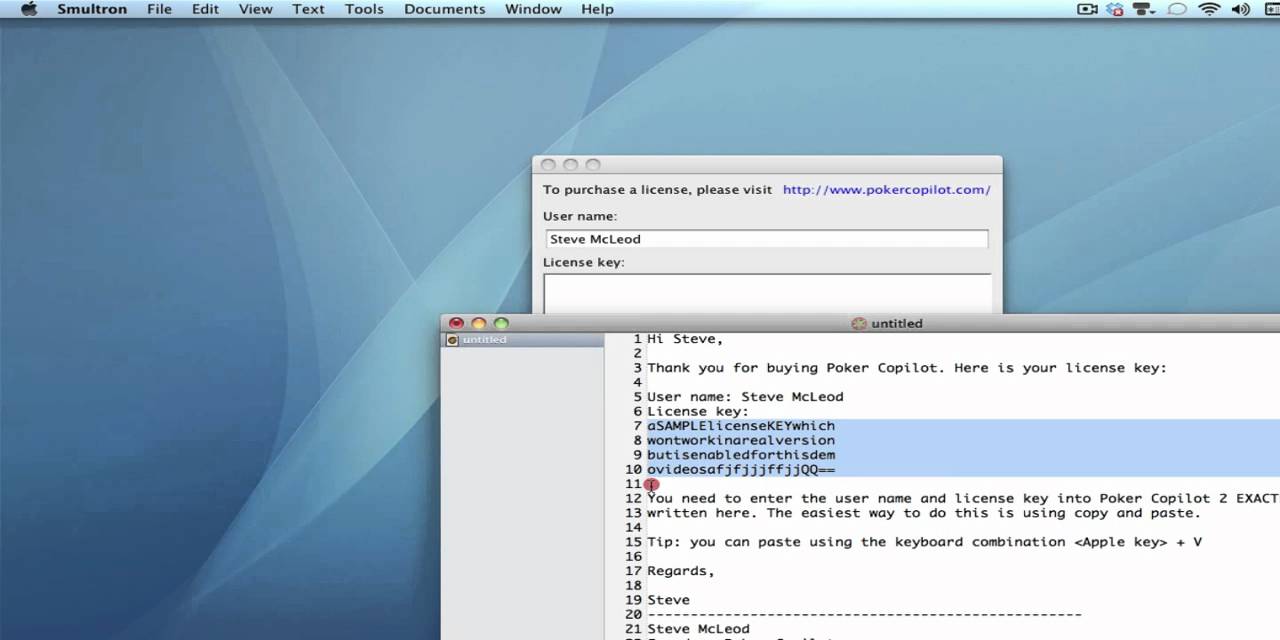
Task: Open the Window menu
Action: (x=533, y=9)
